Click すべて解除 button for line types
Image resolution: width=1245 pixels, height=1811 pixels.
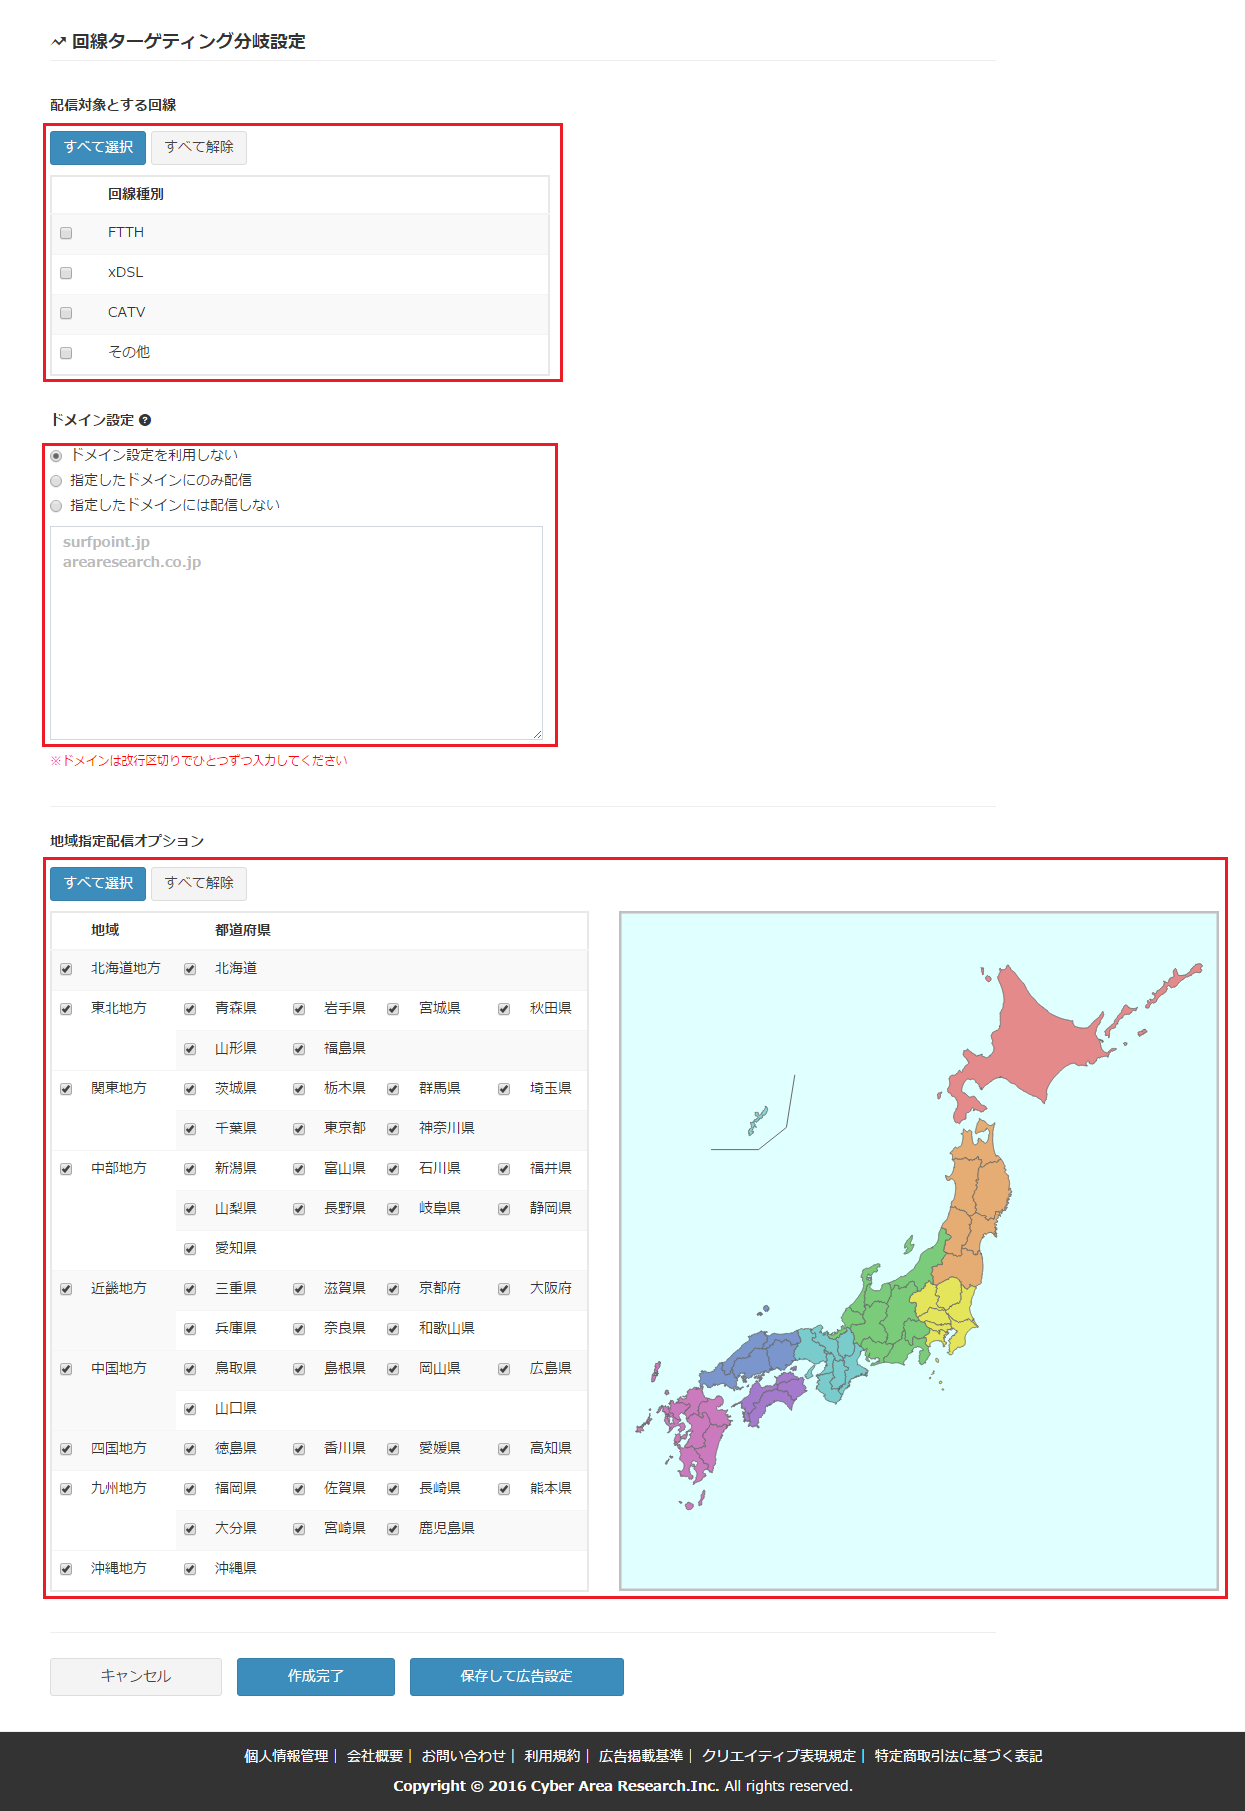(x=199, y=148)
